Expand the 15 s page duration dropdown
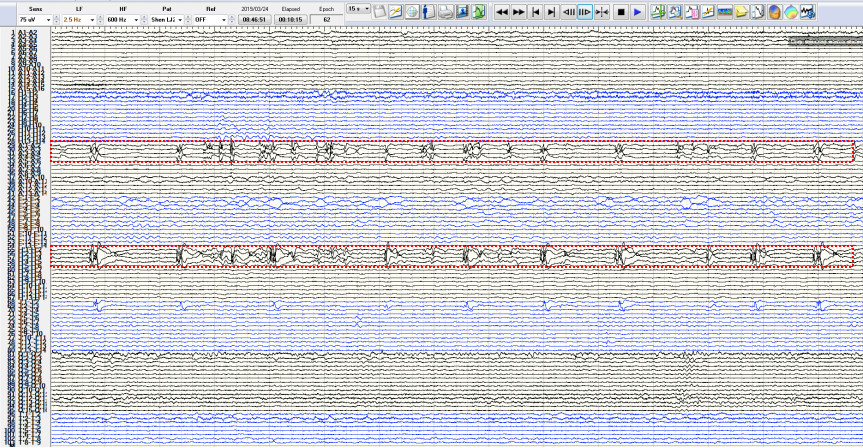 tap(367, 8)
